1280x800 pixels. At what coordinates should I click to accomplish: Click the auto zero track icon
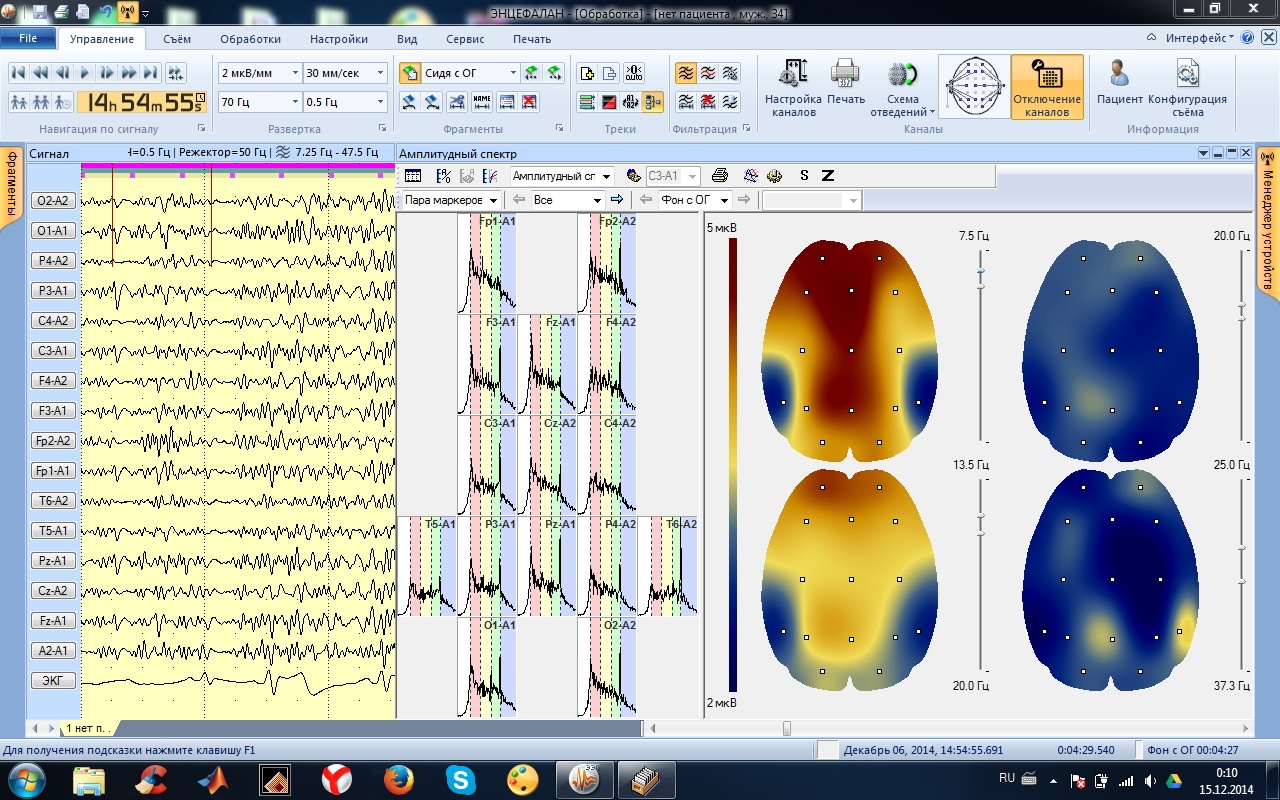coord(632,73)
